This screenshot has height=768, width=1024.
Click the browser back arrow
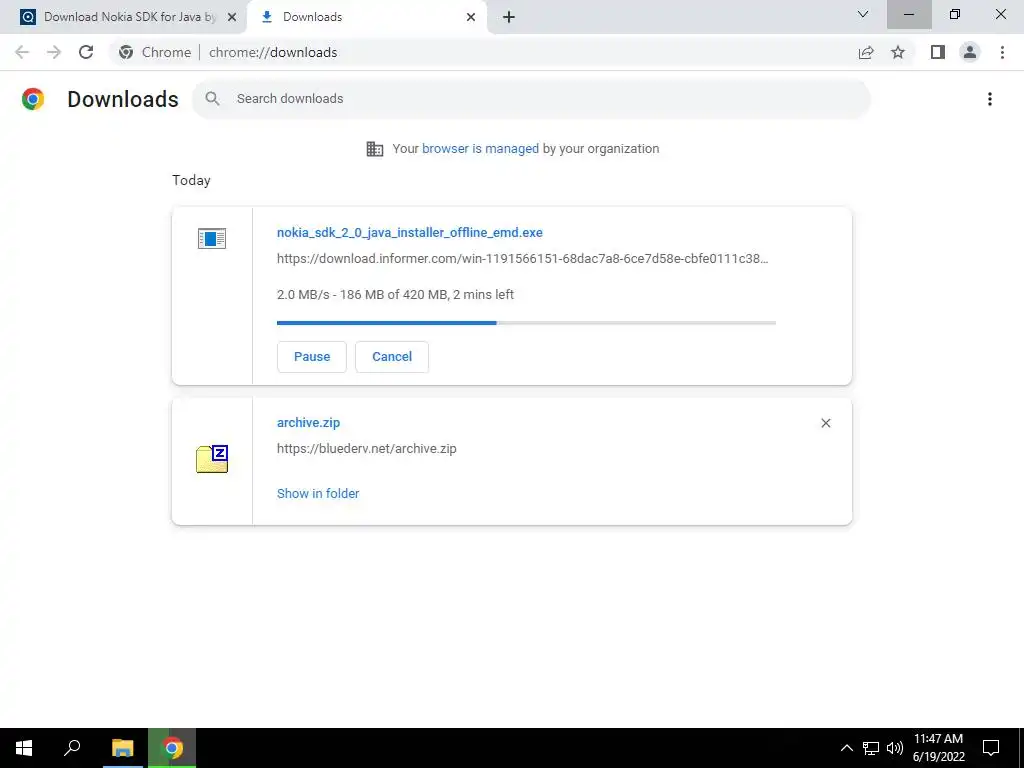pyautogui.click(x=22, y=52)
